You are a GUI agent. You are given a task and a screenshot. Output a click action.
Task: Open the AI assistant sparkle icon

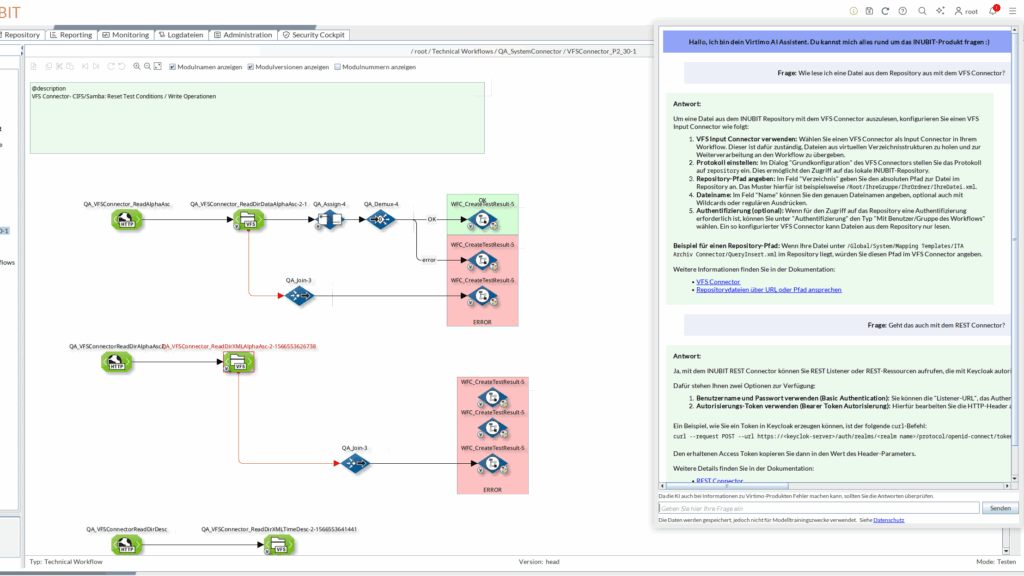(x=939, y=11)
